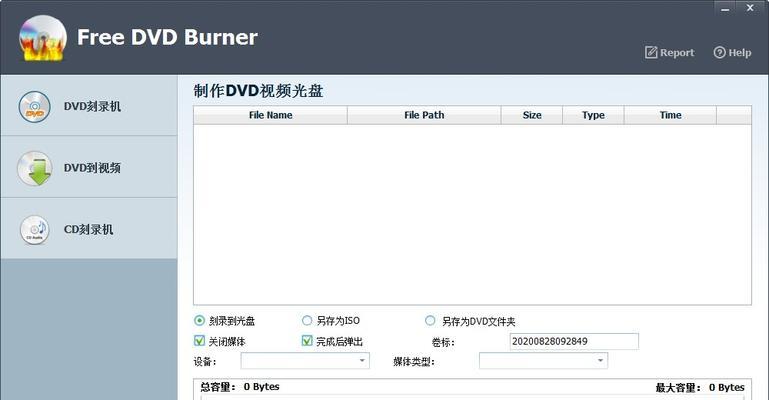The height and width of the screenshot is (400, 769).
Task: Minimize the Free DVD Burner window
Action: point(725,8)
